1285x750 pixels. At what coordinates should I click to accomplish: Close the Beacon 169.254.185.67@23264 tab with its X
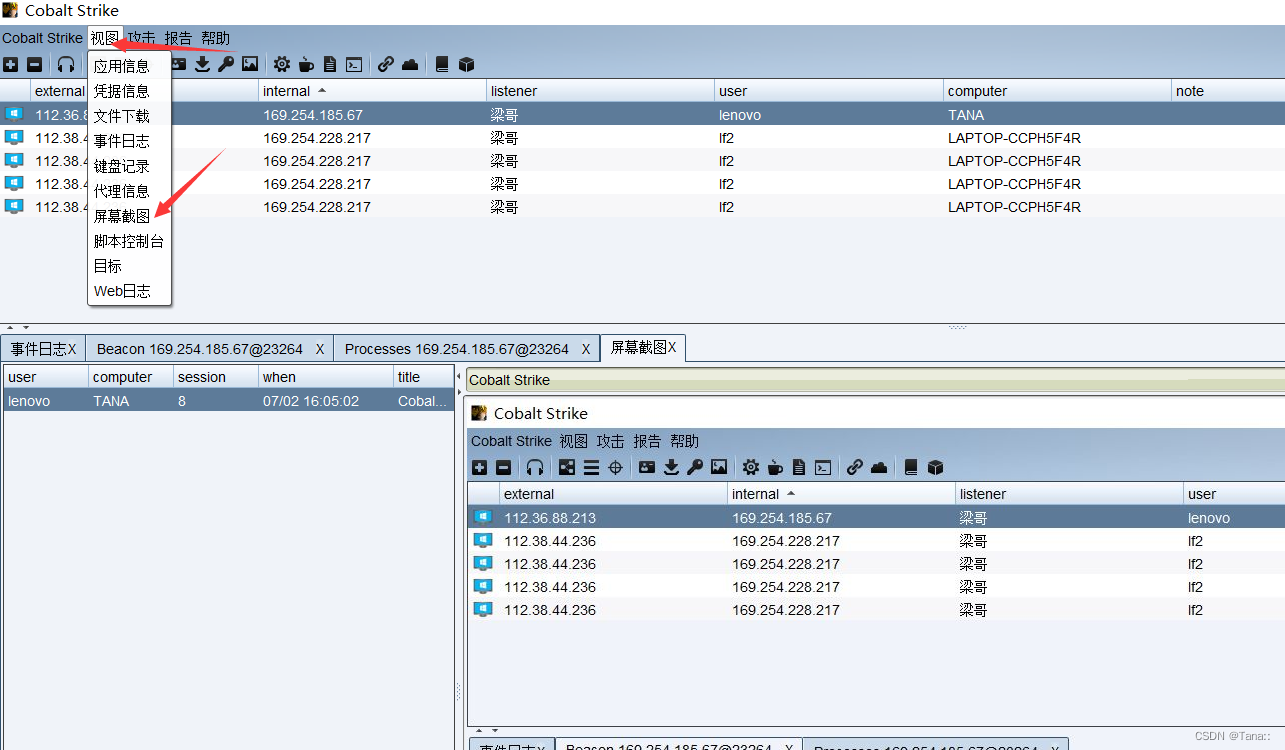(x=320, y=349)
